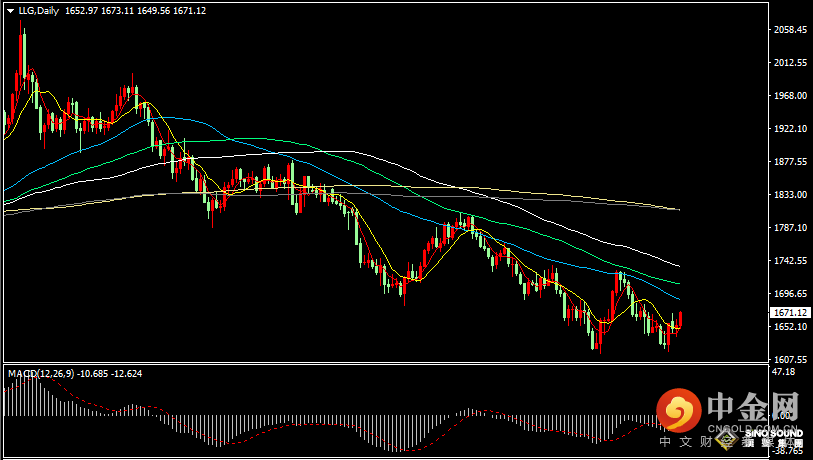The image size is (813, 460).
Task: Click the triangle arrow beside LLG,Daily
Action: click(x=9, y=10)
